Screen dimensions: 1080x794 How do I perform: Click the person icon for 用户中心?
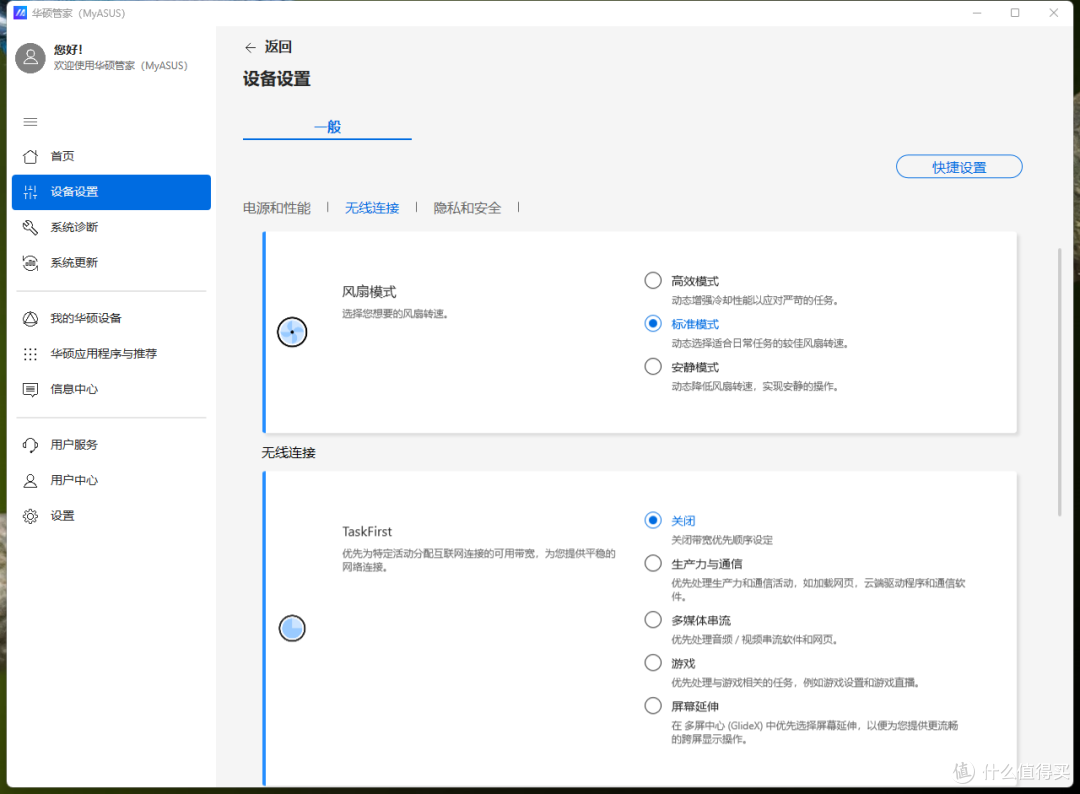click(30, 481)
